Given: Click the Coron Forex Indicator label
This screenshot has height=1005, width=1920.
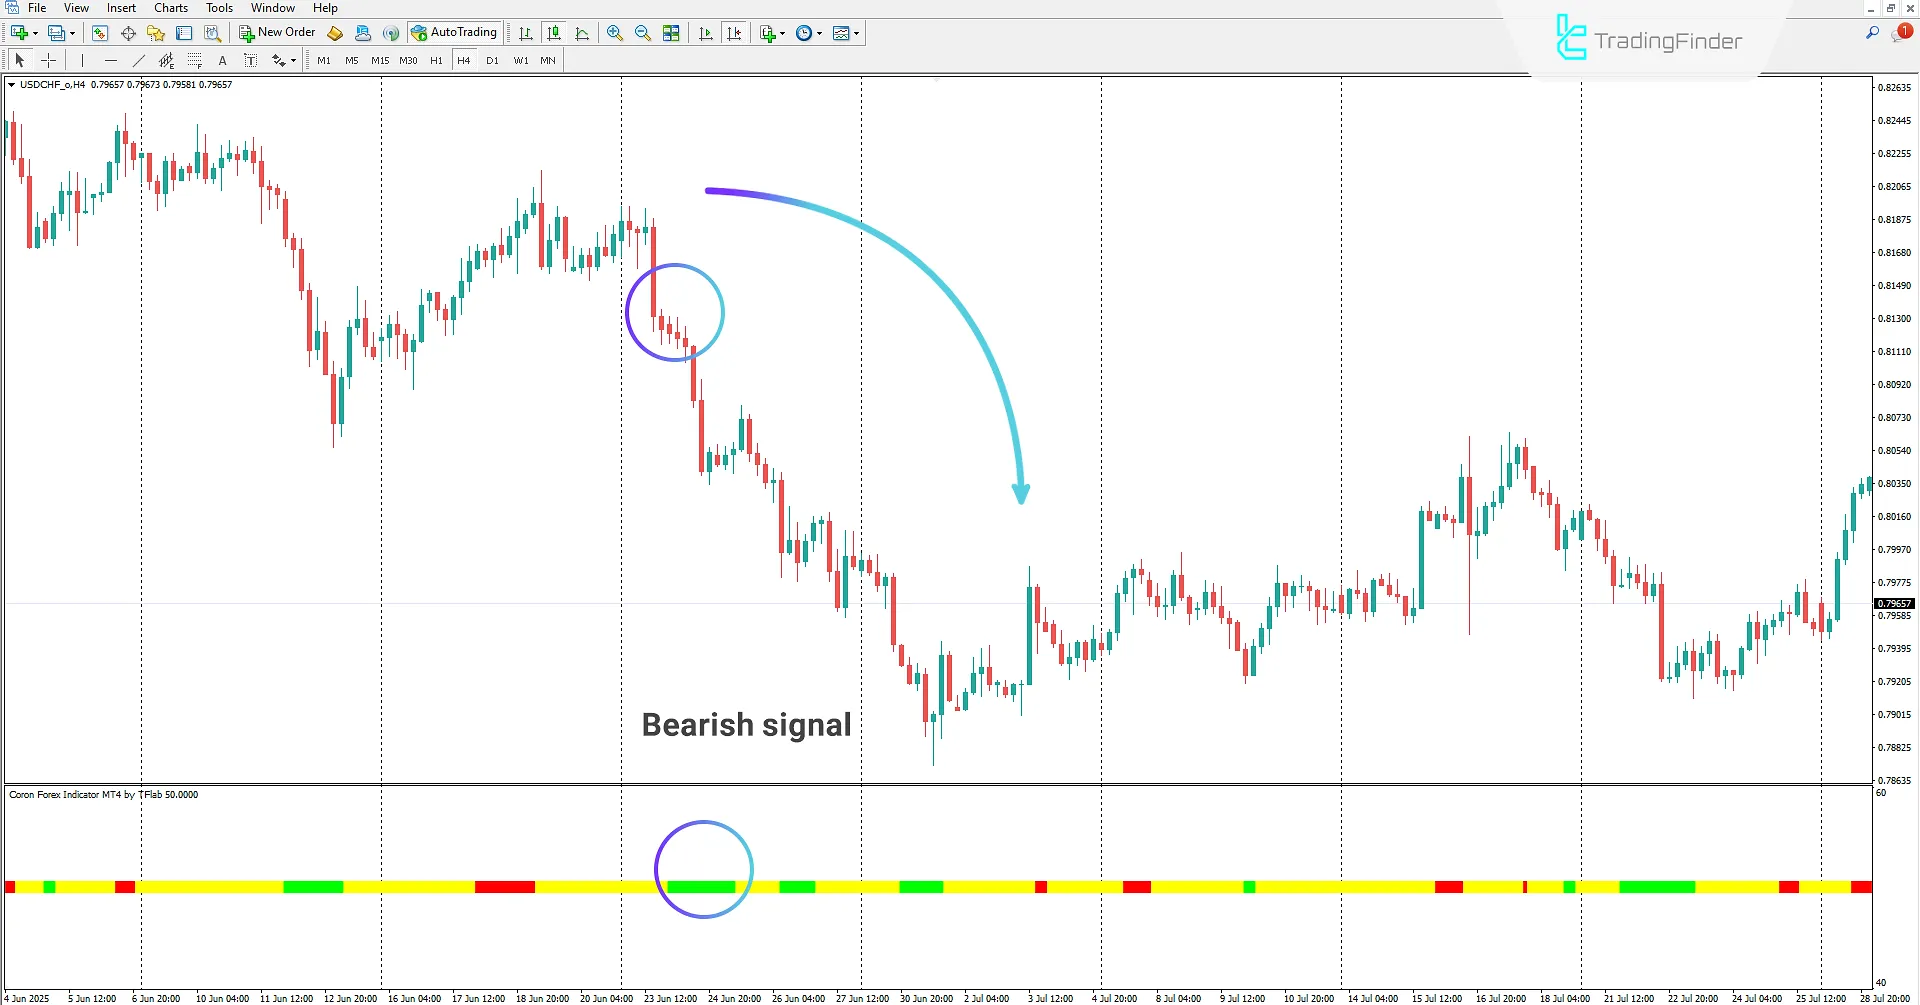Looking at the screenshot, I should coord(104,795).
